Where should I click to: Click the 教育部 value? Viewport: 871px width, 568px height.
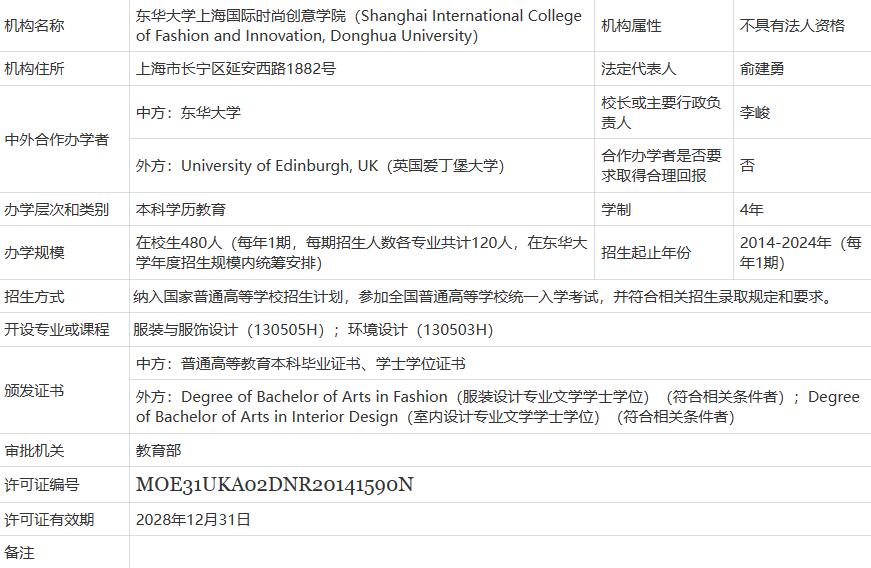(x=158, y=450)
